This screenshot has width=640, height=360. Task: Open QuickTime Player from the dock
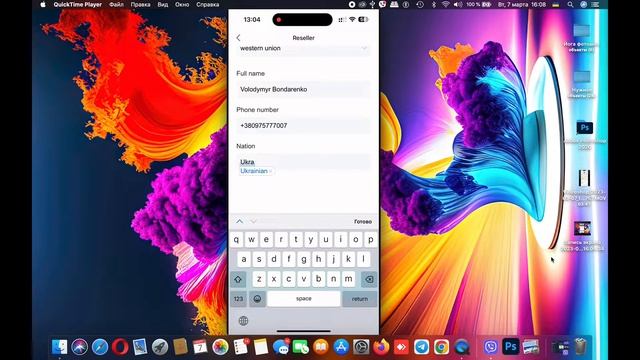coord(462,347)
